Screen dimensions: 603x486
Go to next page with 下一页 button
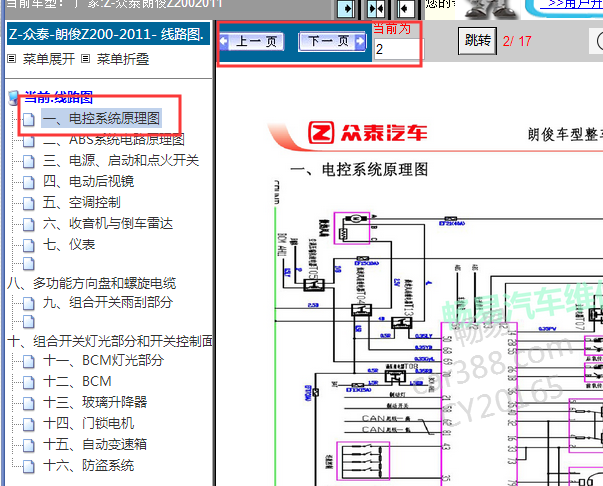(x=331, y=41)
